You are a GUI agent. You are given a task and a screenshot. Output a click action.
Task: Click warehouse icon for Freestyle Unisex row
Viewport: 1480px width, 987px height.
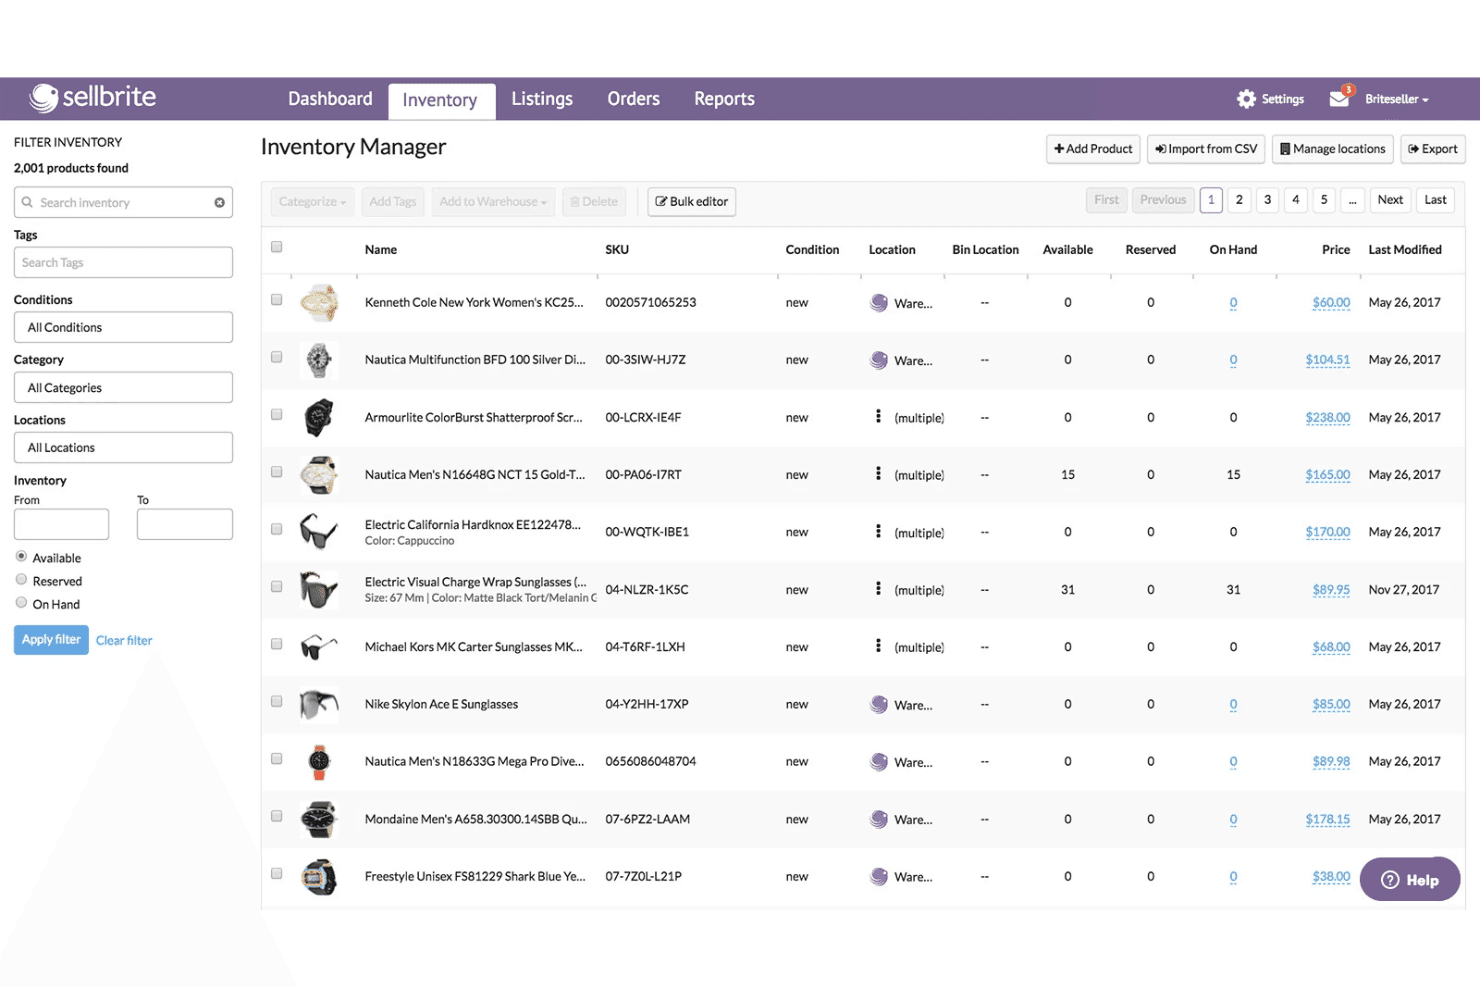coord(879,877)
